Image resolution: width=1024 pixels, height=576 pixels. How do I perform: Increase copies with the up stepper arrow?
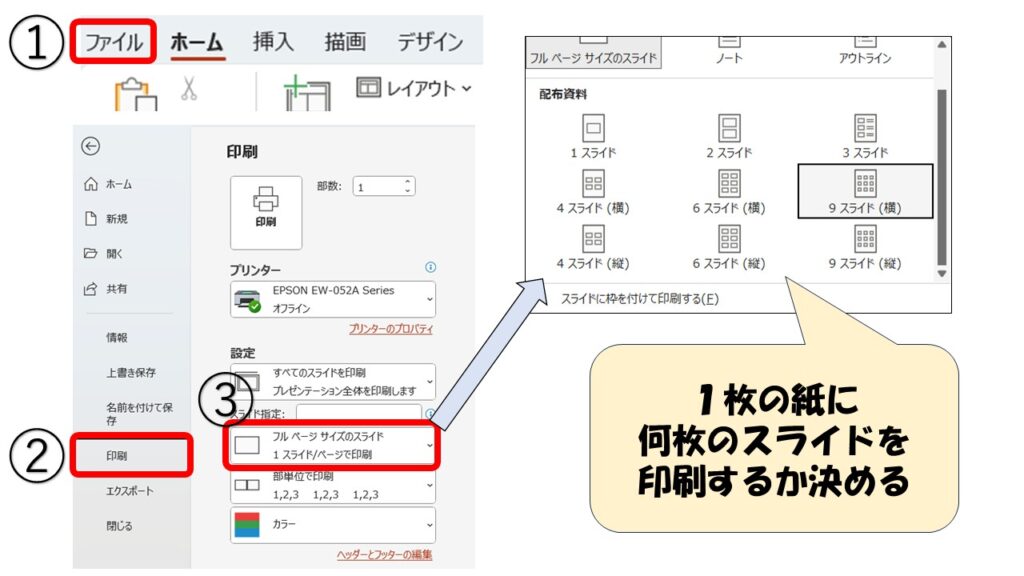(408, 182)
